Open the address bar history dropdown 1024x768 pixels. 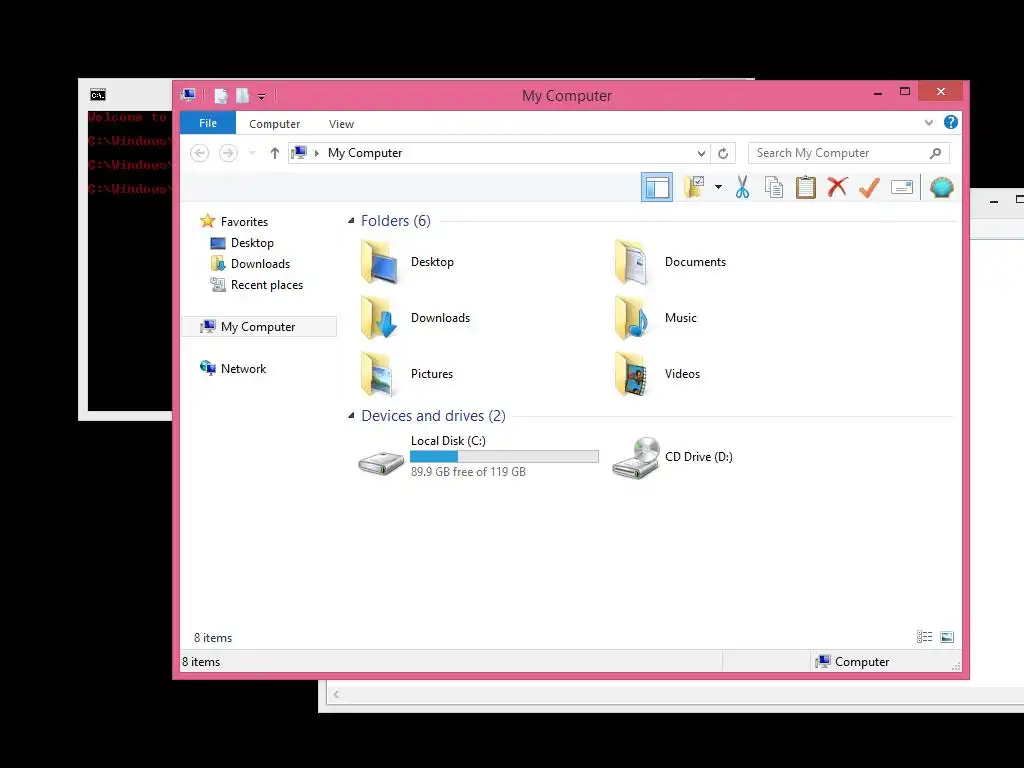(701, 153)
